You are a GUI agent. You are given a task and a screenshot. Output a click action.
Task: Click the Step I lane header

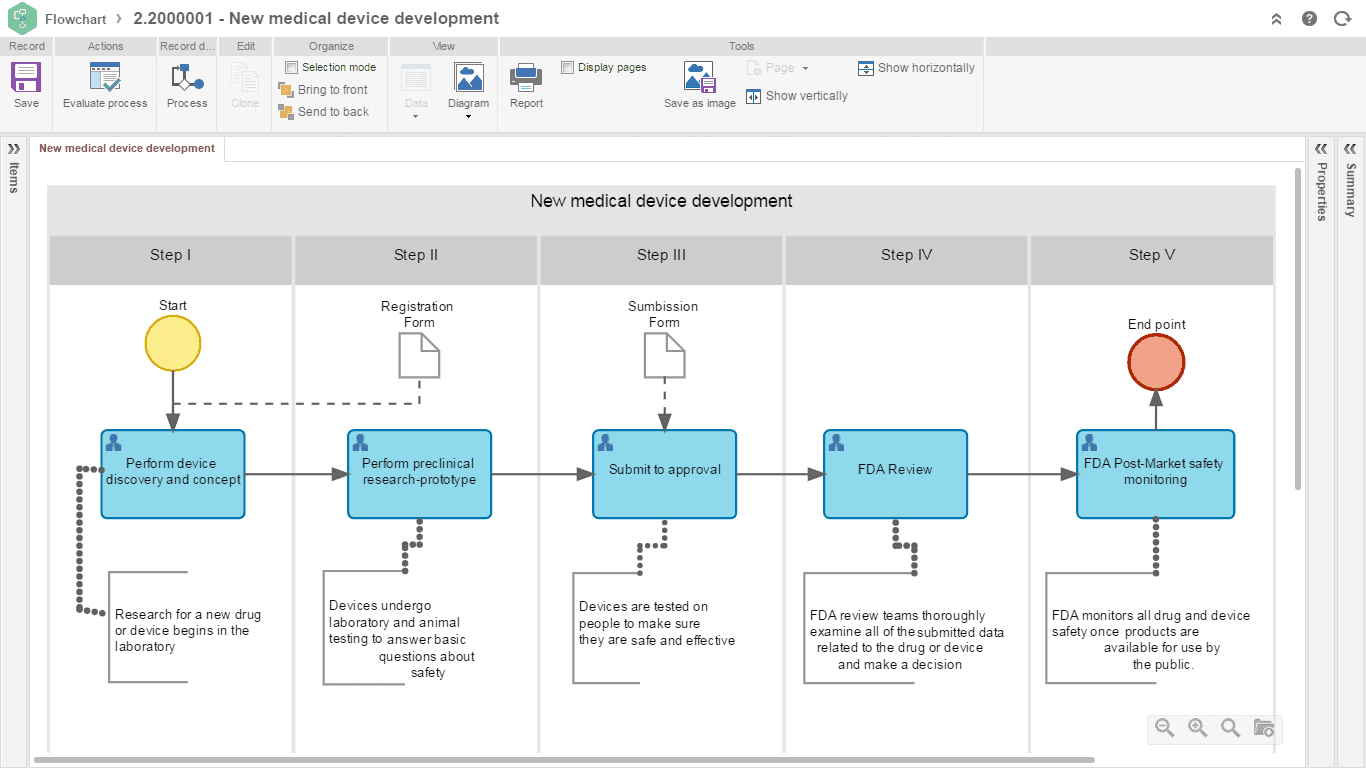click(171, 260)
